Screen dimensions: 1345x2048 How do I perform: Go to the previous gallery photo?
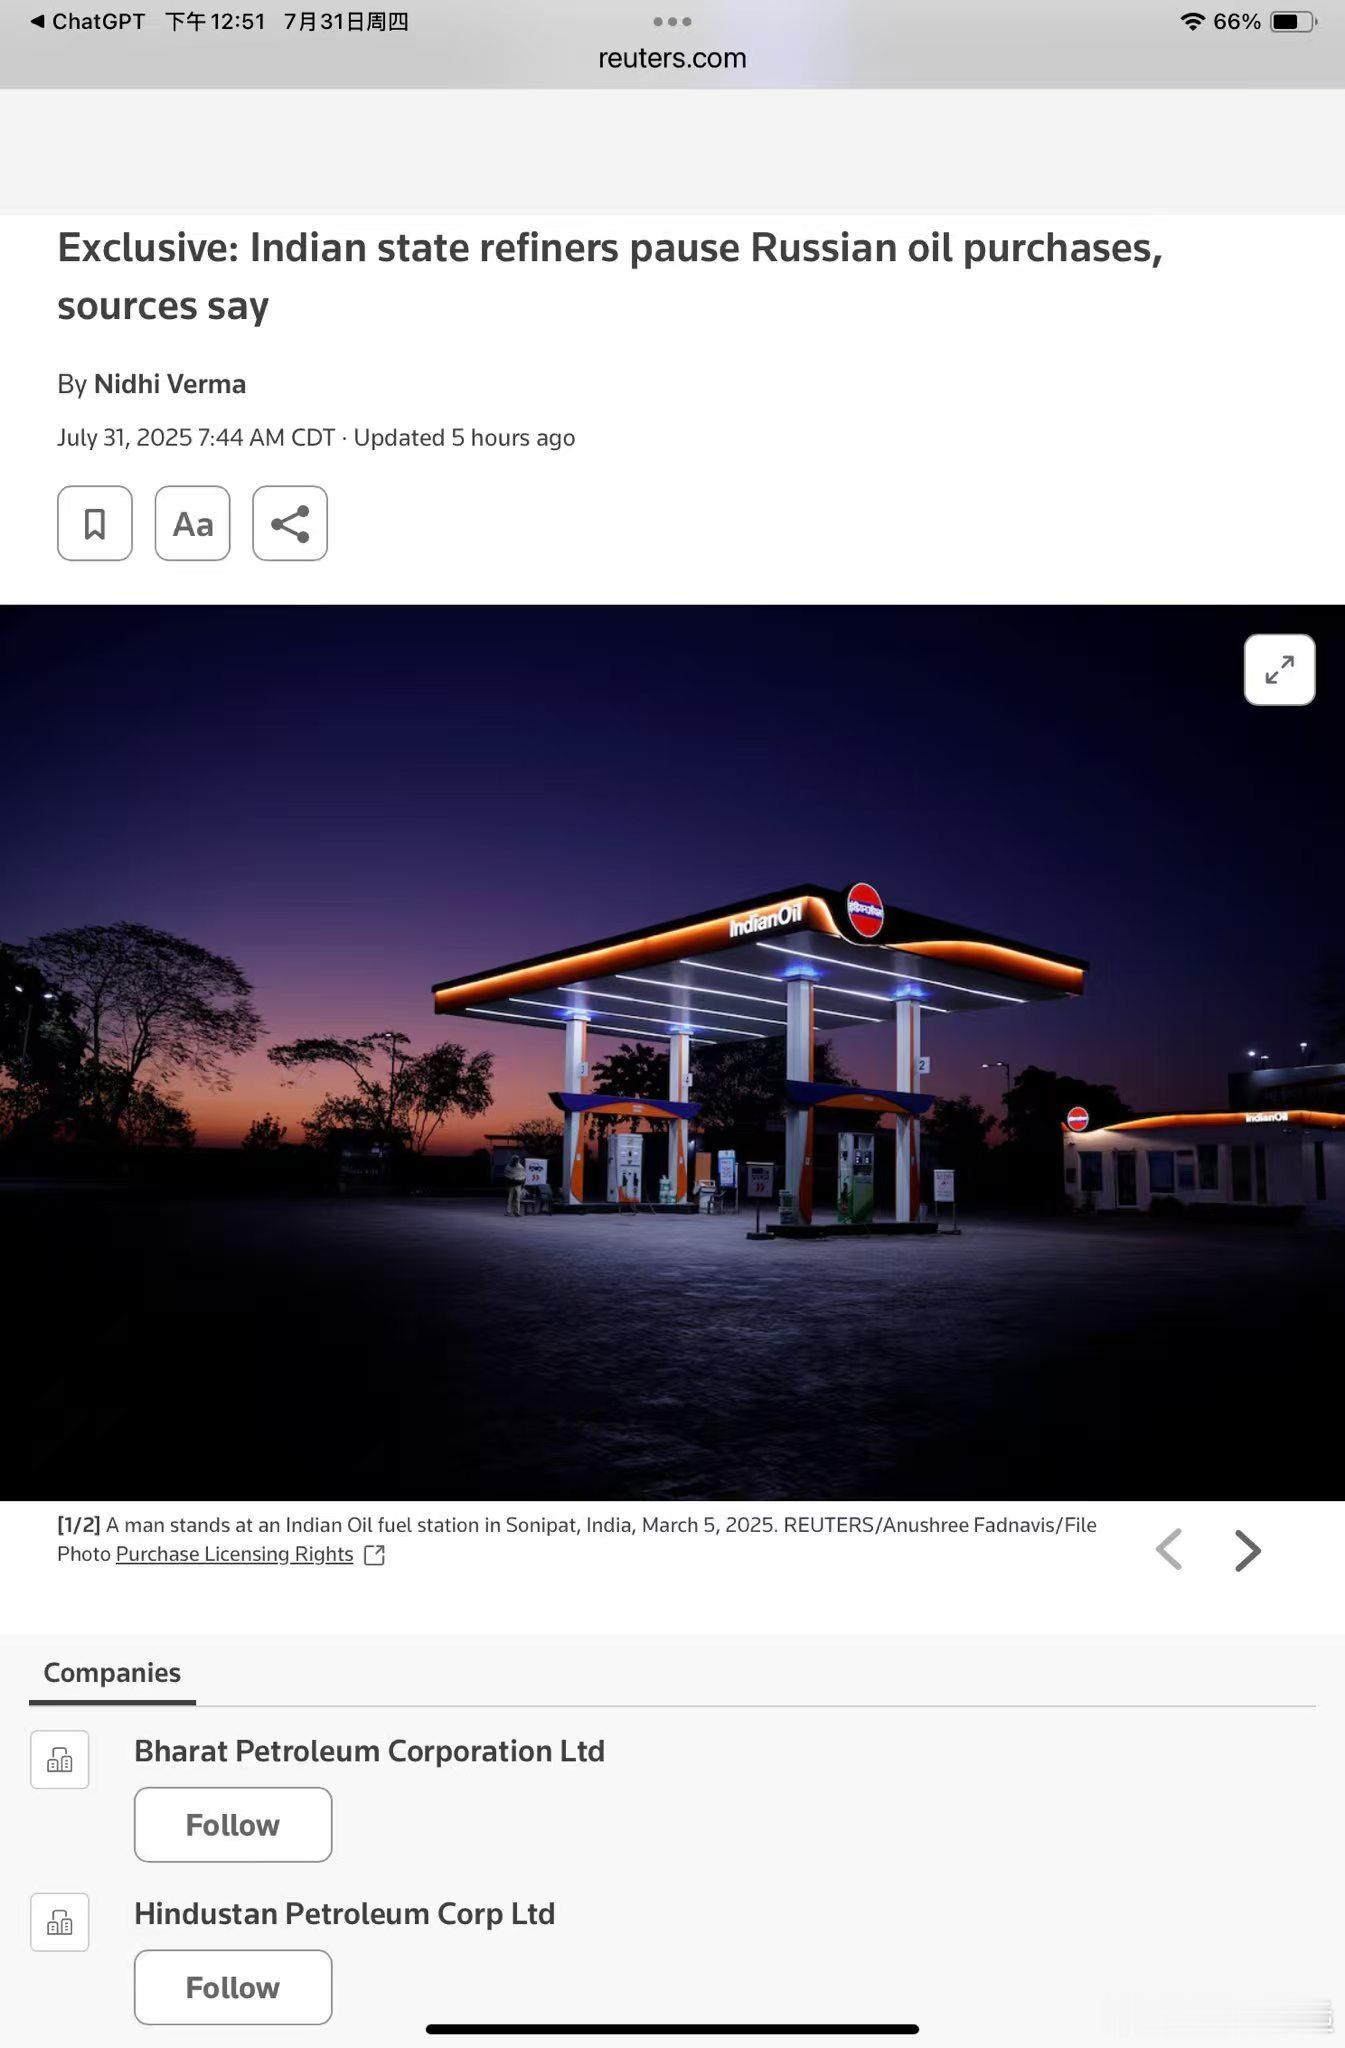point(1169,1550)
